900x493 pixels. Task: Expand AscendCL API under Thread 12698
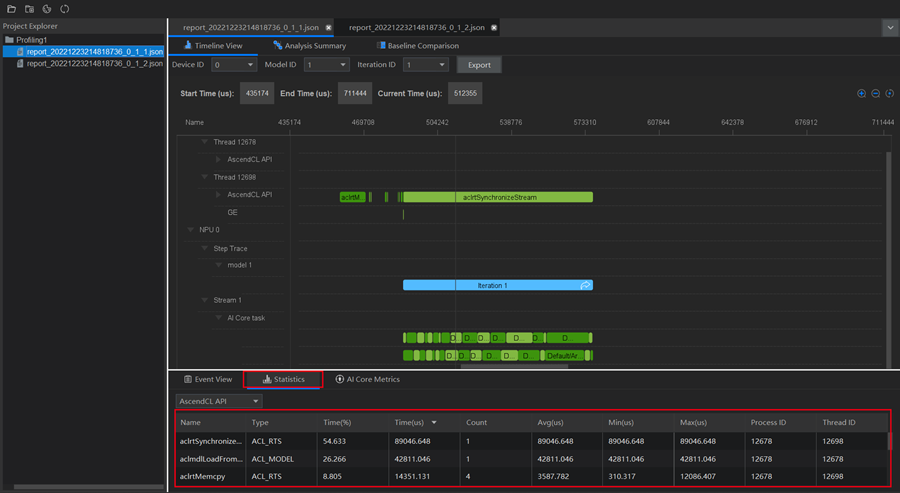coord(219,195)
